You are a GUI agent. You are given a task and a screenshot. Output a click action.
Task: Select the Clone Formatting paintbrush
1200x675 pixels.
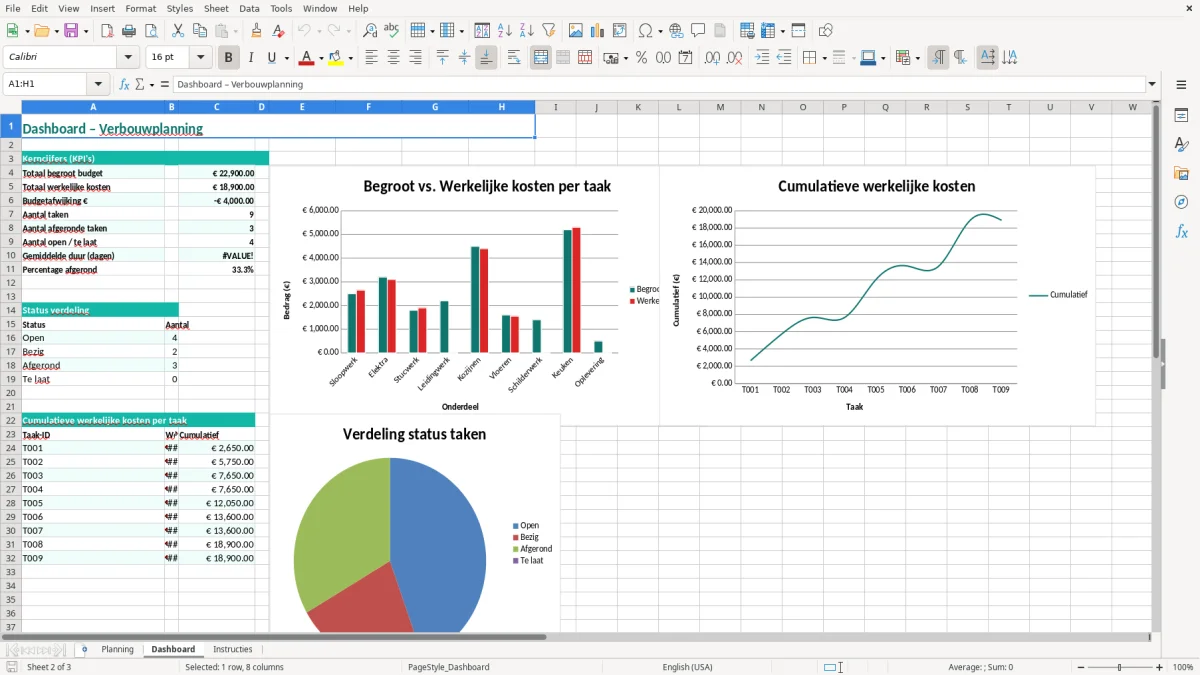pos(256,31)
